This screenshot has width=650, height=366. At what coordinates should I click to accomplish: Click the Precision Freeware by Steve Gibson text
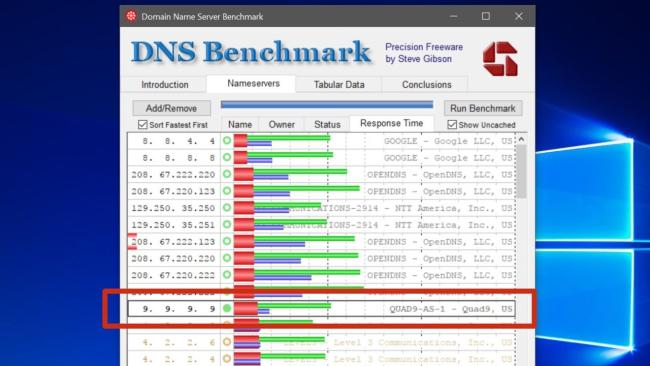(x=424, y=53)
